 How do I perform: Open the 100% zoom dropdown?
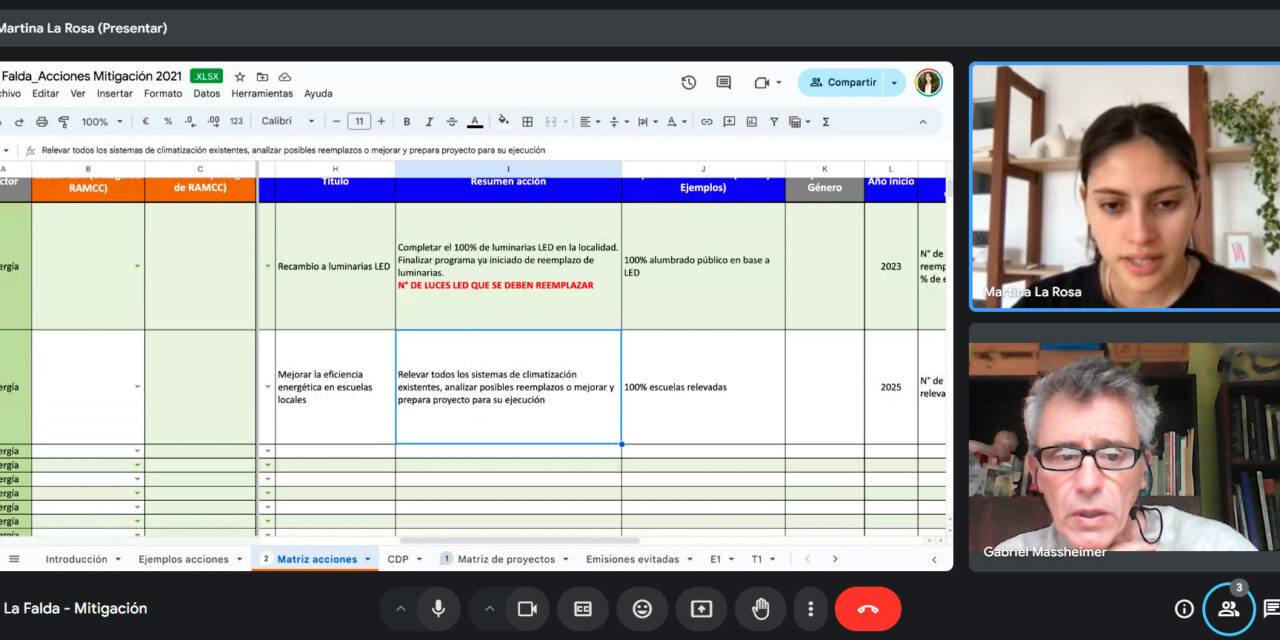[x=102, y=122]
